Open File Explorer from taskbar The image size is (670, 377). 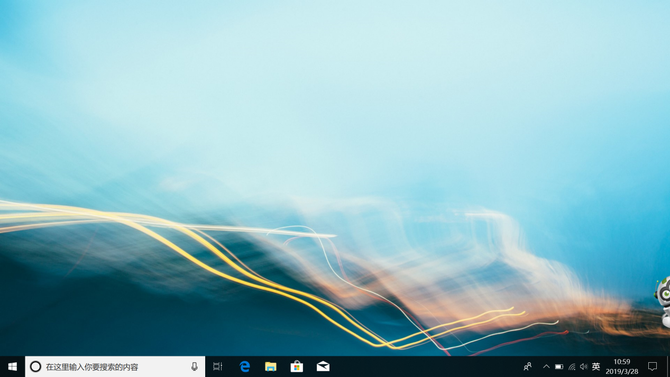click(270, 367)
